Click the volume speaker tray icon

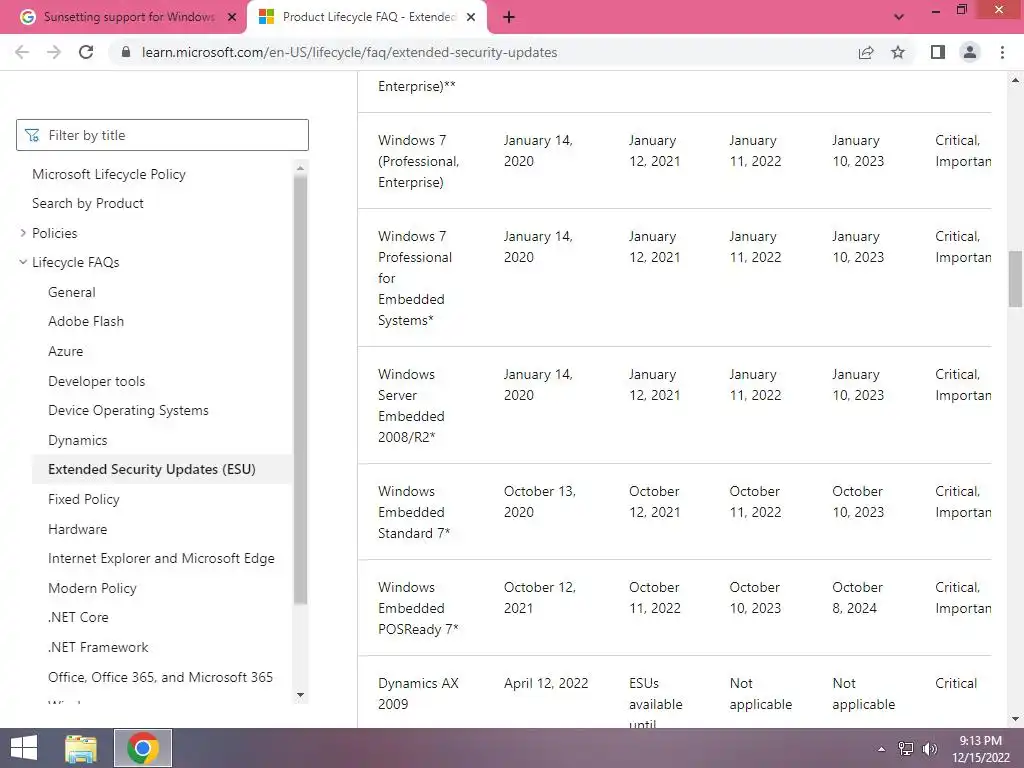930,749
